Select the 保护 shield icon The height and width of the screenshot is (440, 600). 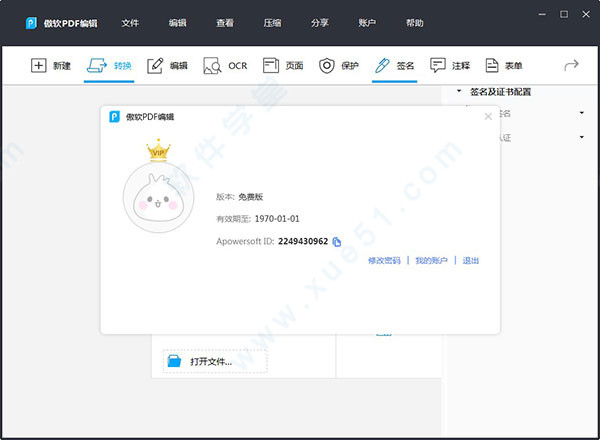click(326, 65)
